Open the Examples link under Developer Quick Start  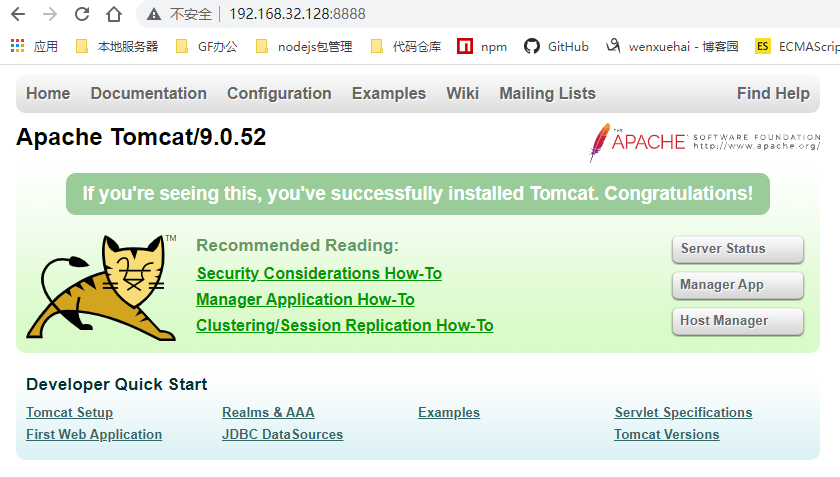(449, 413)
